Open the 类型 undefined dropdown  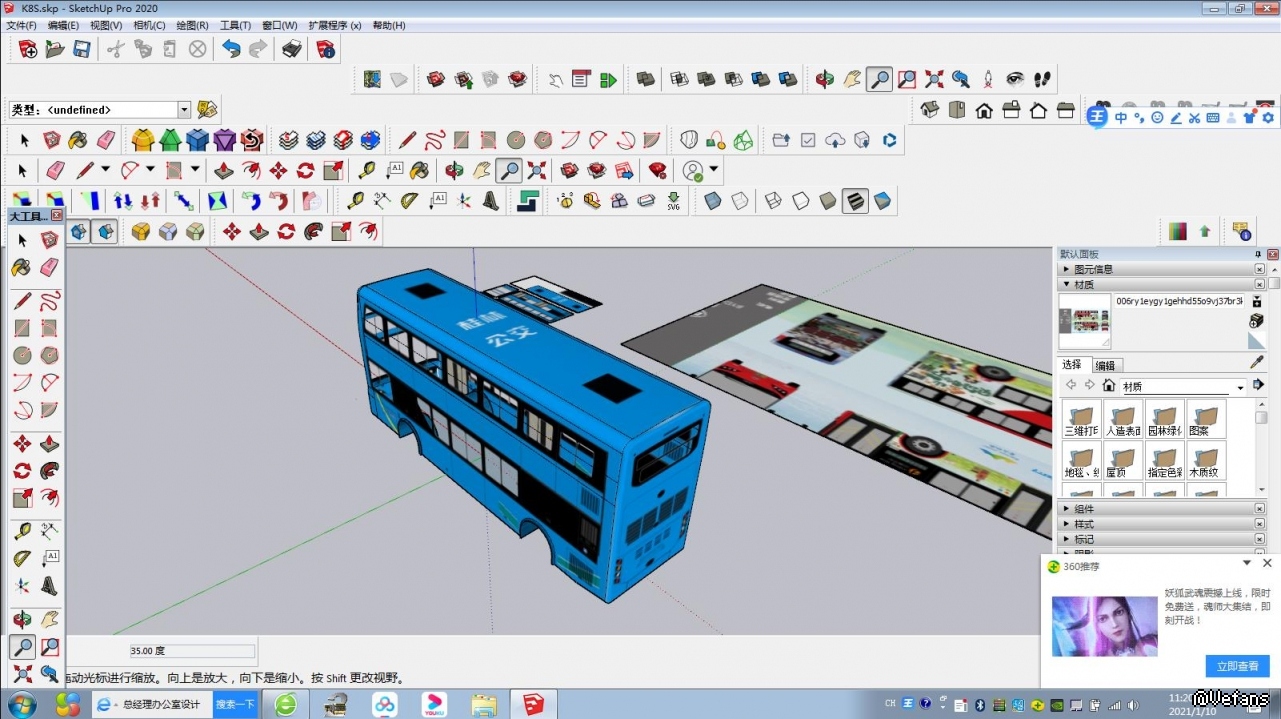point(184,110)
